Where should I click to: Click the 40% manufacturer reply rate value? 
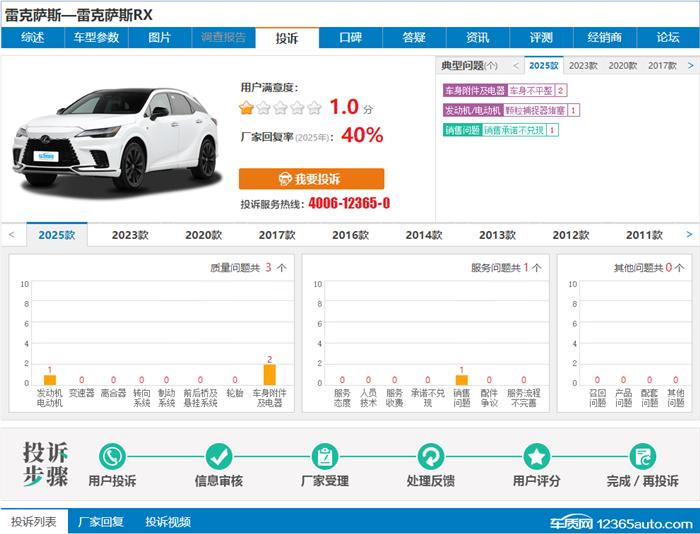pyautogui.click(x=362, y=135)
